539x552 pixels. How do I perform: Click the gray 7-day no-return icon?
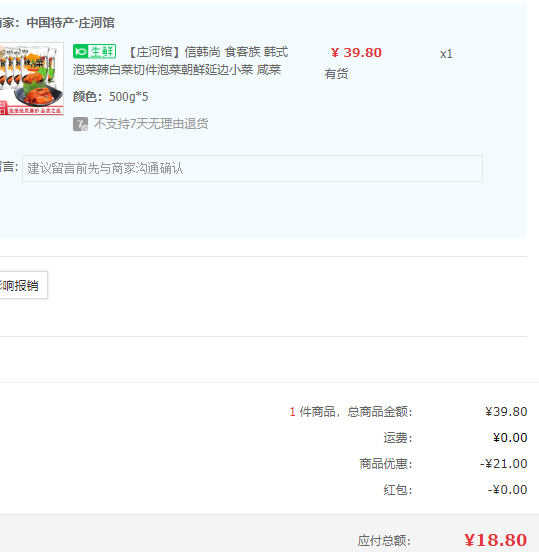pos(80,124)
